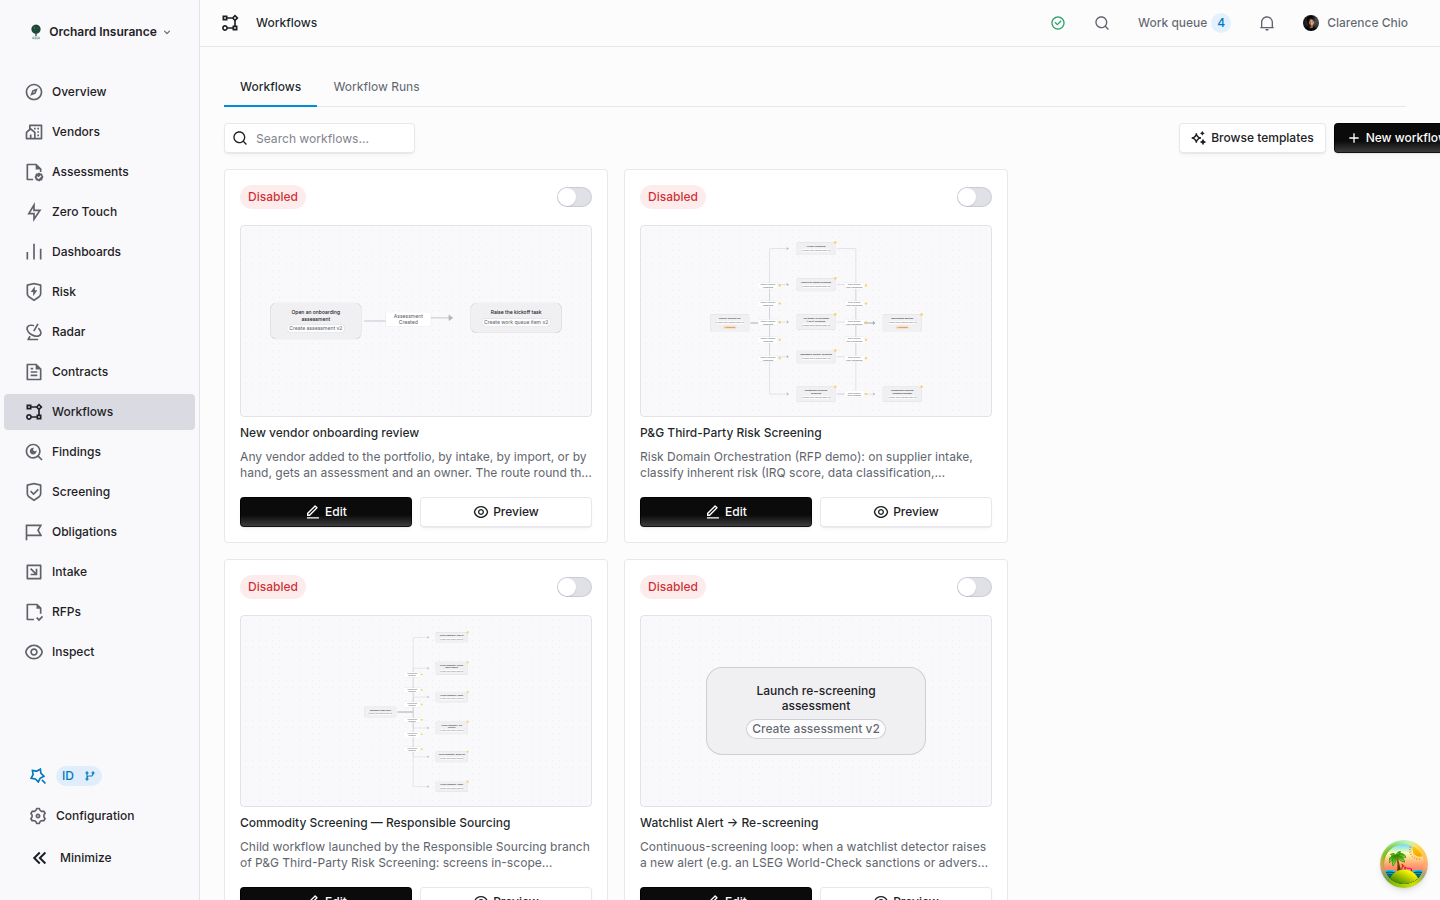Click the green status check icon
1440x900 pixels.
coord(1058,23)
